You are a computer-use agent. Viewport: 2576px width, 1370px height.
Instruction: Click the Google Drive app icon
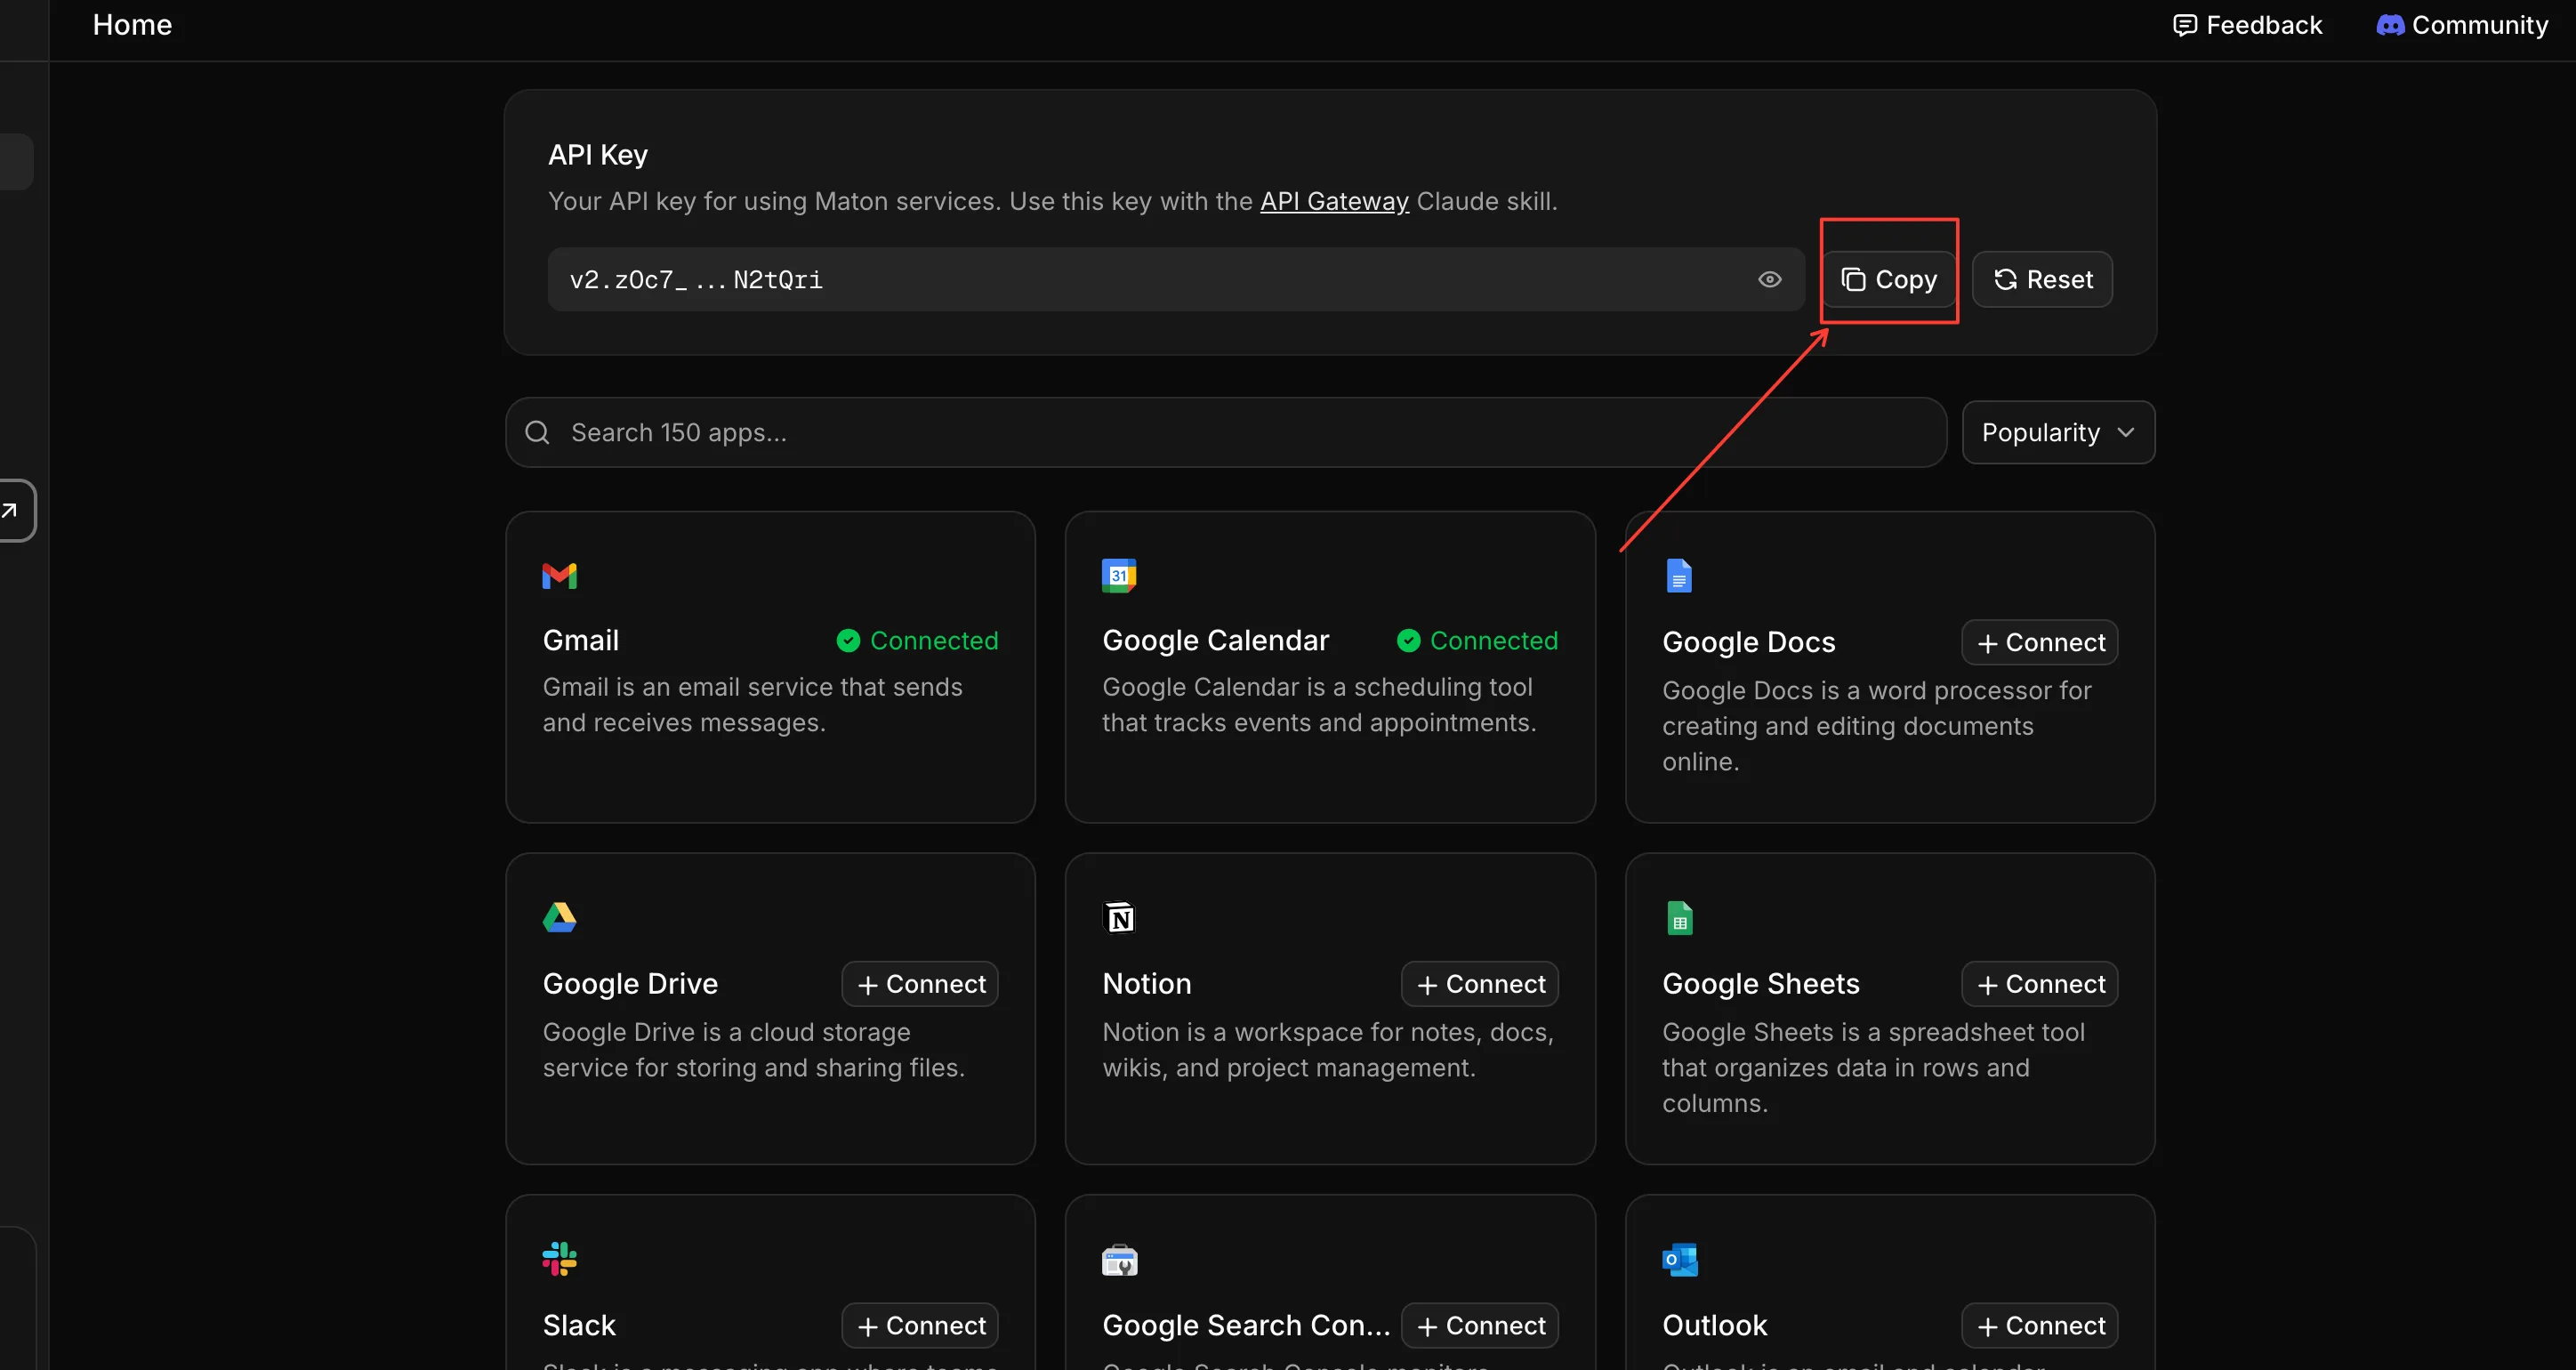pos(559,917)
